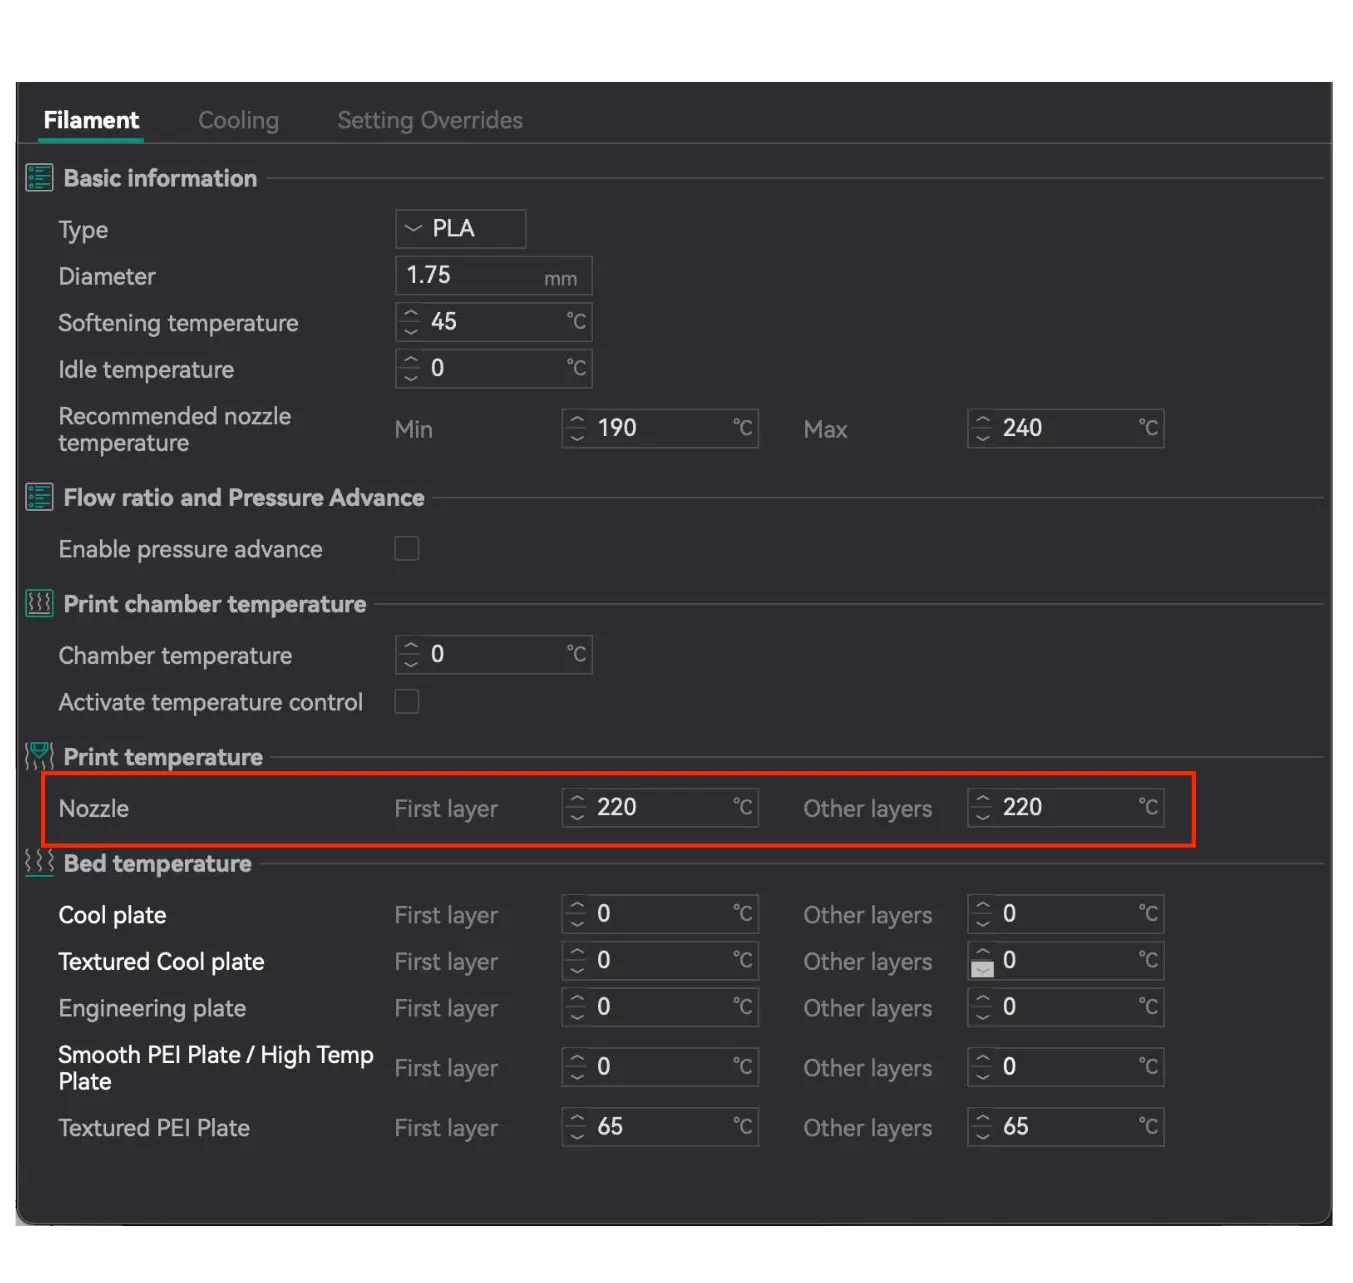The image size is (1353, 1283).
Task: Adjust the Textured Cool plate First layer stepper
Action: (576, 961)
